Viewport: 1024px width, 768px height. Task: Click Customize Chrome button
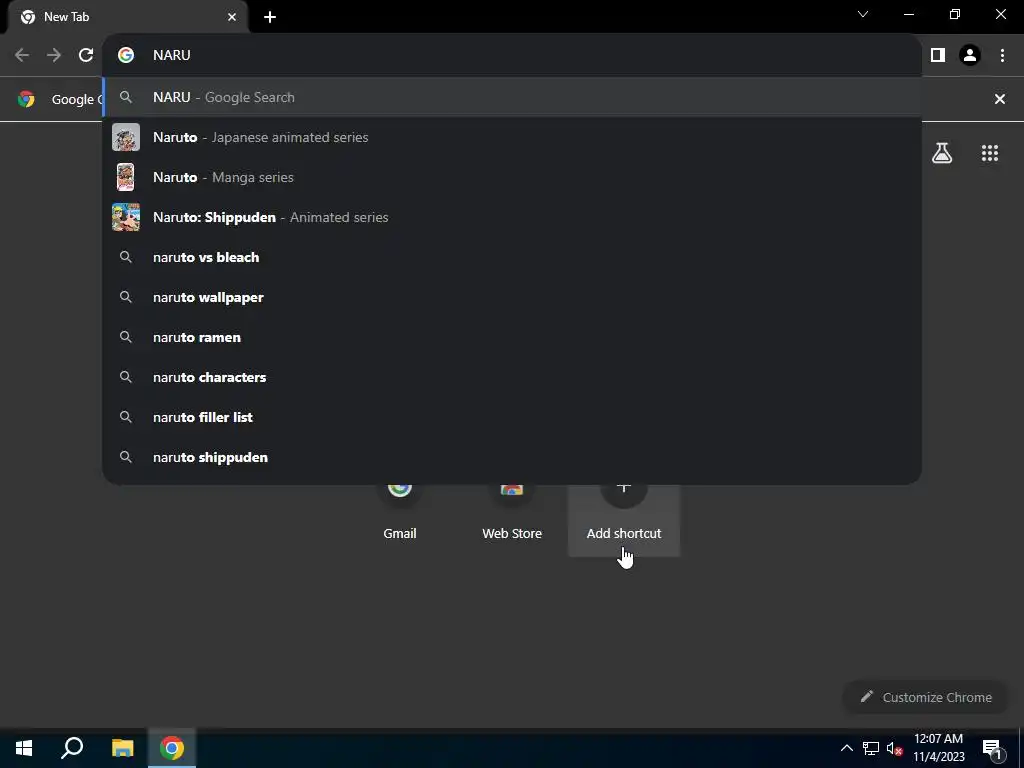pyautogui.click(x=925, y=697)
